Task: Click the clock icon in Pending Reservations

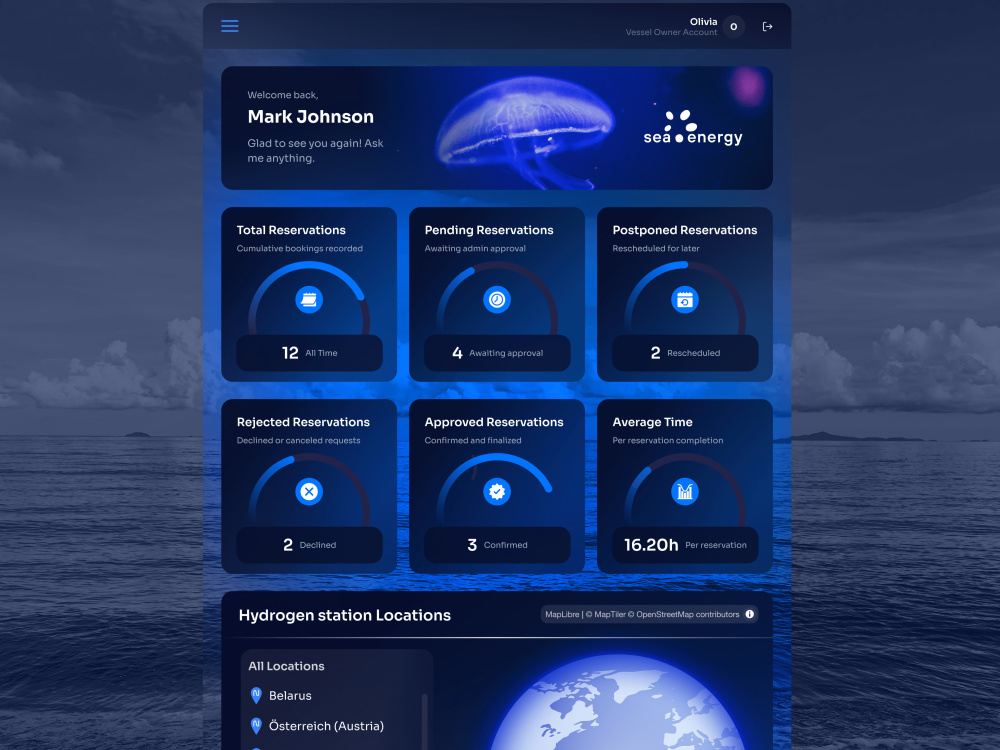Action: 497,300
